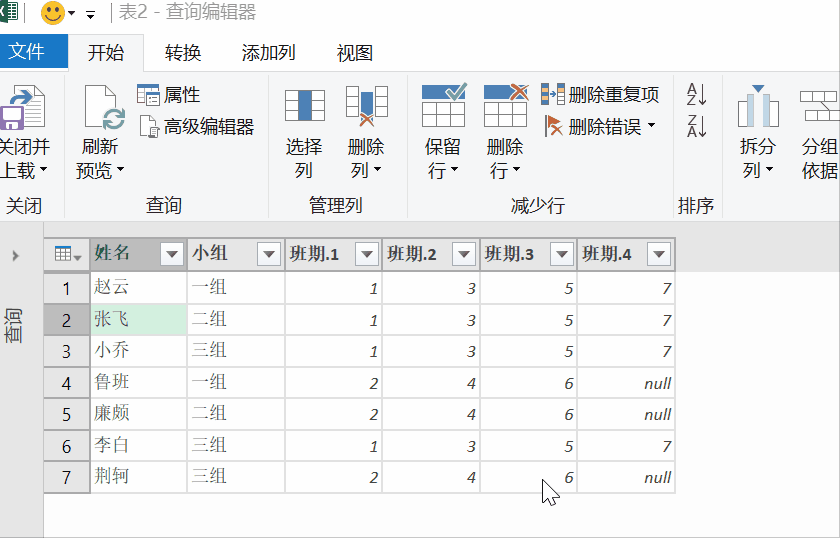Select the 班期.2 column header
Image resolution: width=840 pixels, height=538 pixels.
431,253
